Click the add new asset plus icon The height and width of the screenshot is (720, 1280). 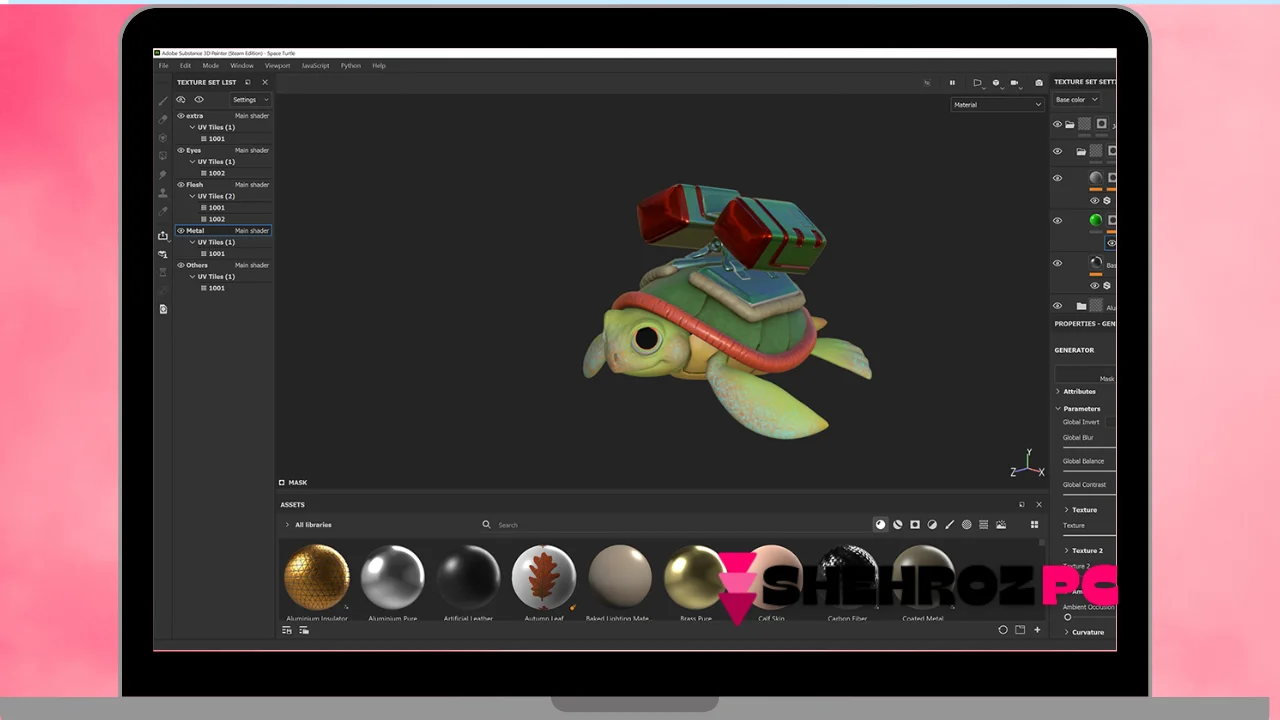tap(1037, 630)
